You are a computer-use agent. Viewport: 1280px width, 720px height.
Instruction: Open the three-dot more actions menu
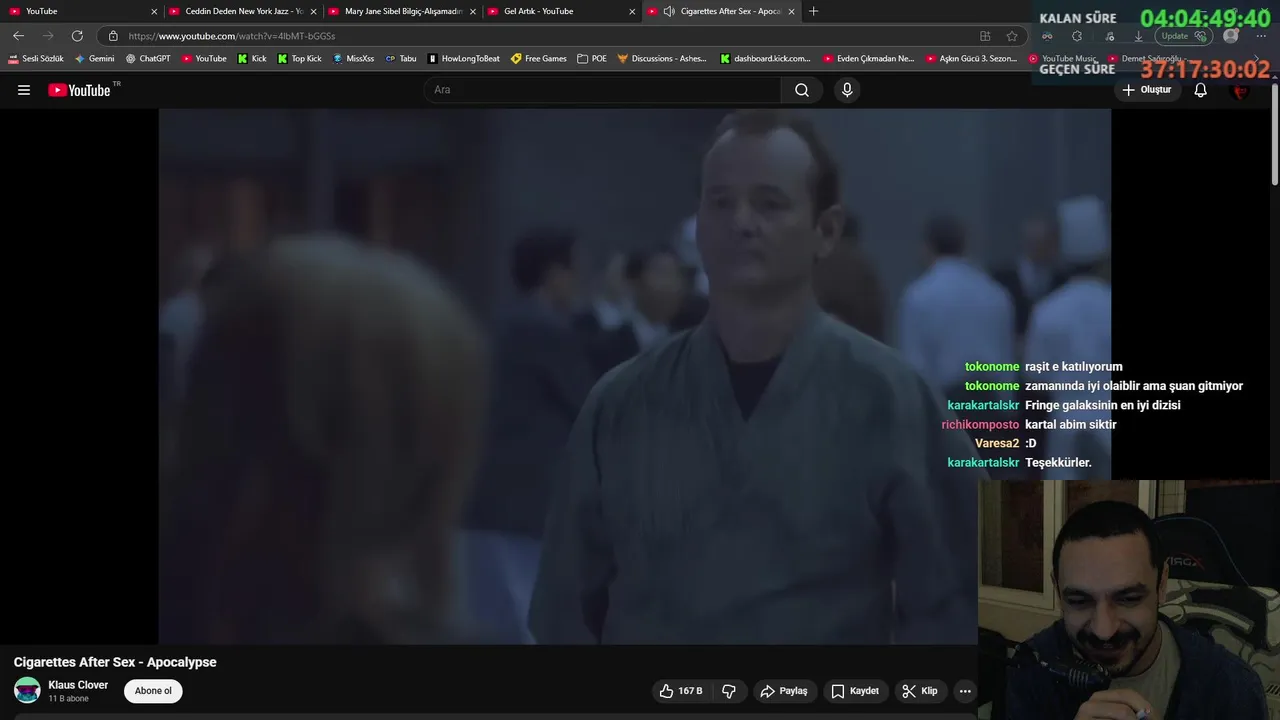click(x=965, y=691)
